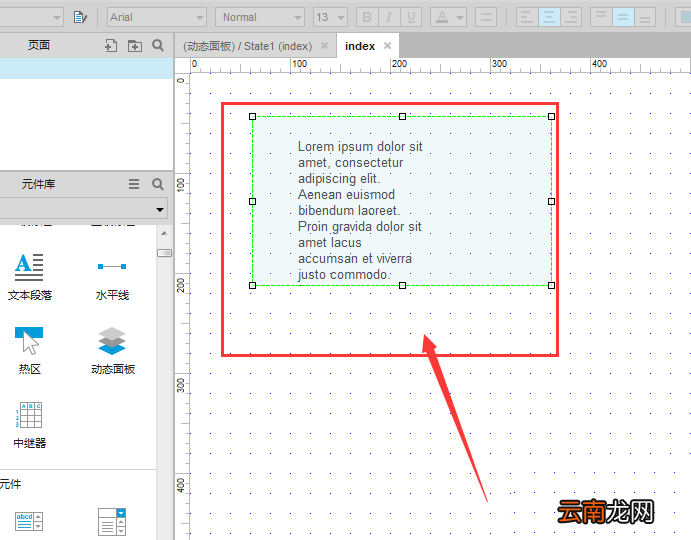Click the add page icon in 页面 panel
Screen dimensions: 691x540
(x=111, y=45)
